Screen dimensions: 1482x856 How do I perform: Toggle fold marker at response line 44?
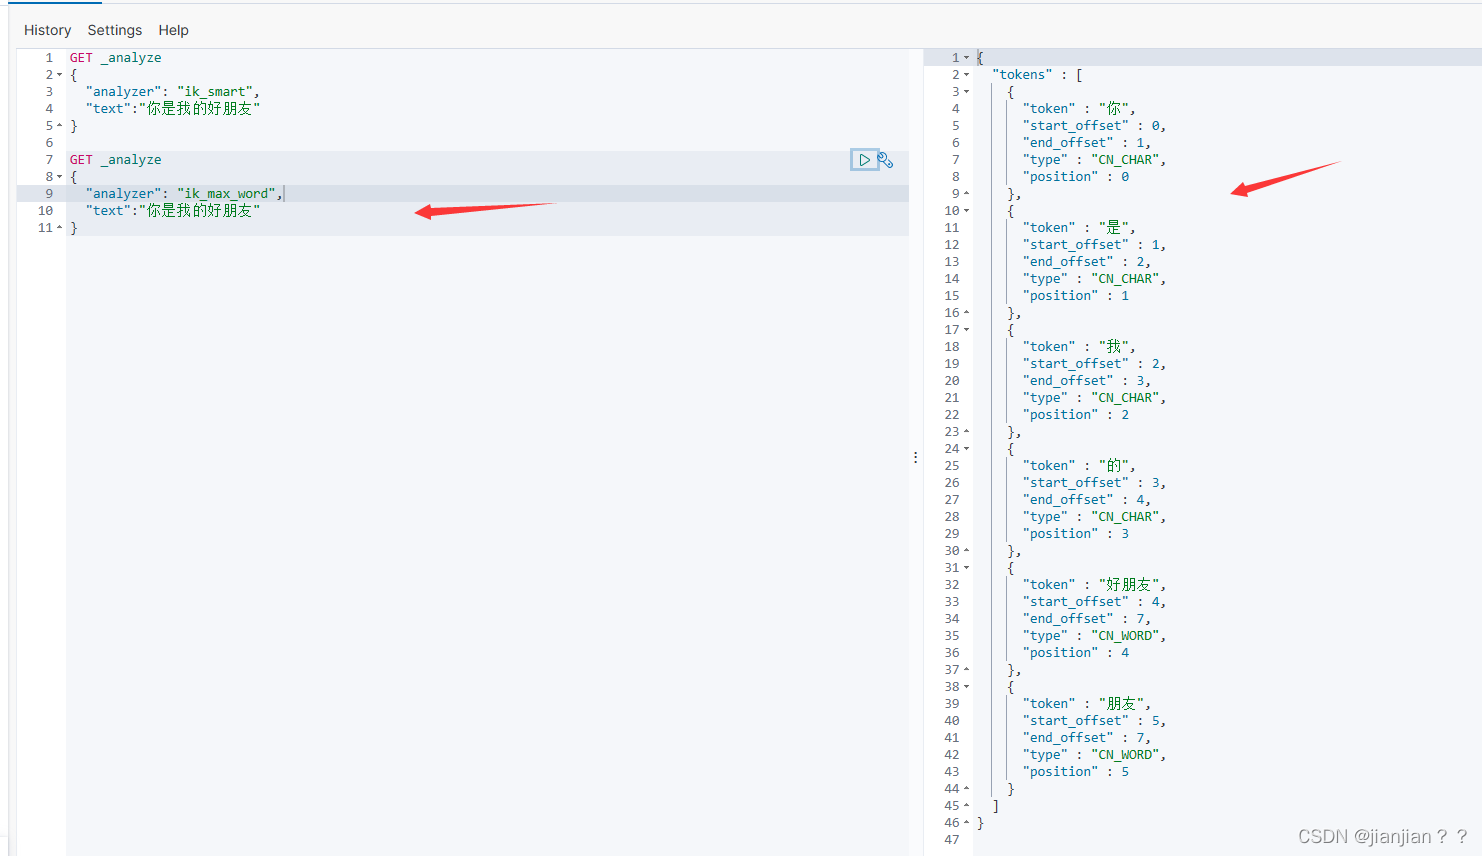pos(966,789)
